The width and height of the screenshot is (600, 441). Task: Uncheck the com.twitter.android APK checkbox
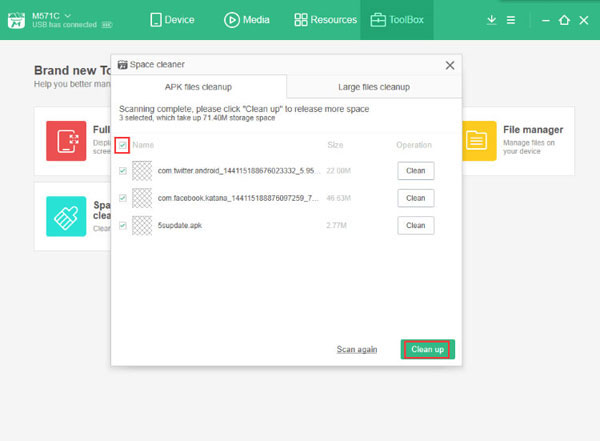[123, 171]
